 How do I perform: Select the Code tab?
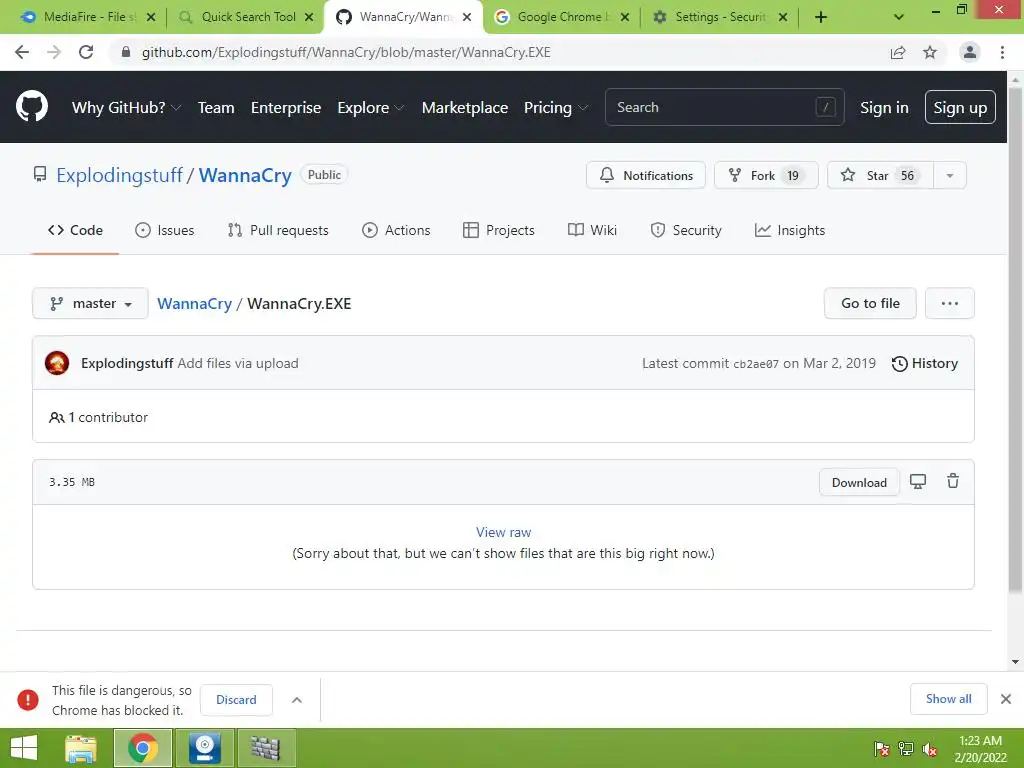click(75, 231)
